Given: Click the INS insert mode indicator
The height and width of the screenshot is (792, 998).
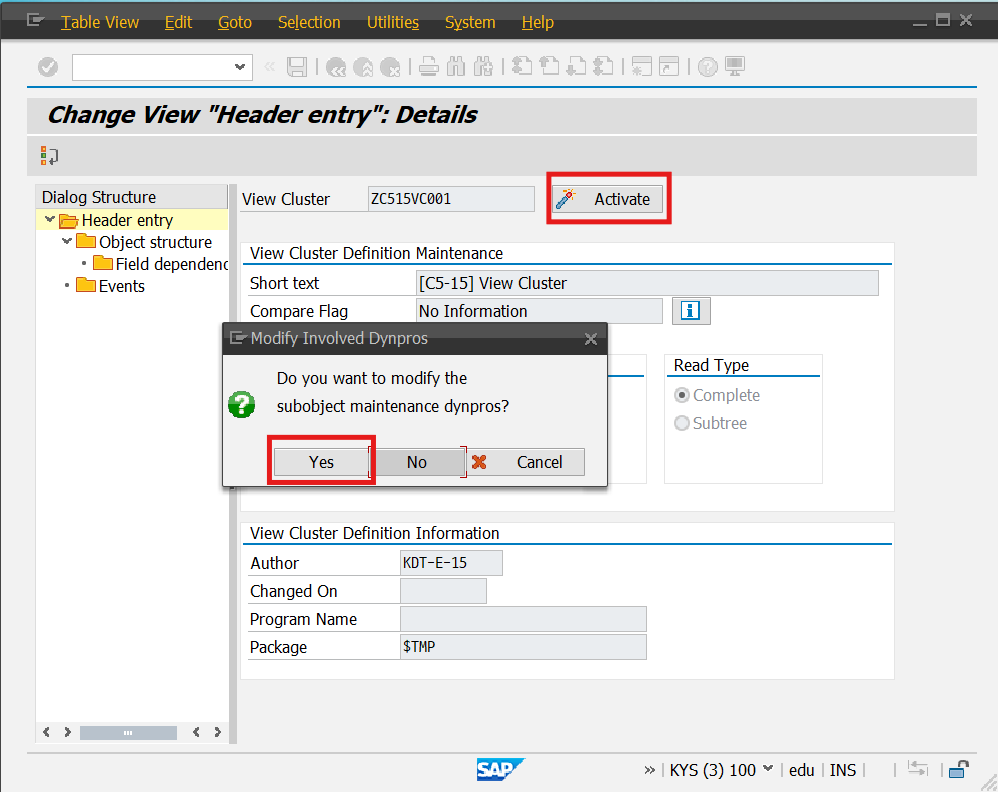Looking at the screenshot, I should (x=843, y=770).
